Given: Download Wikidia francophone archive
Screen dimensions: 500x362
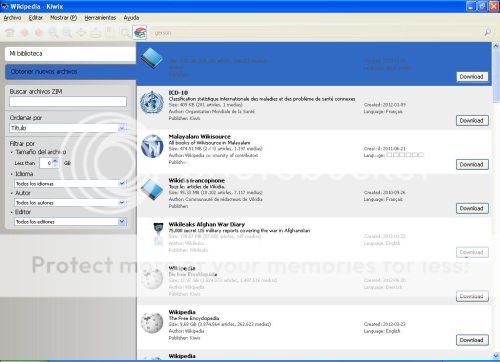Looking at the screenshot, I should pos(472,208).
